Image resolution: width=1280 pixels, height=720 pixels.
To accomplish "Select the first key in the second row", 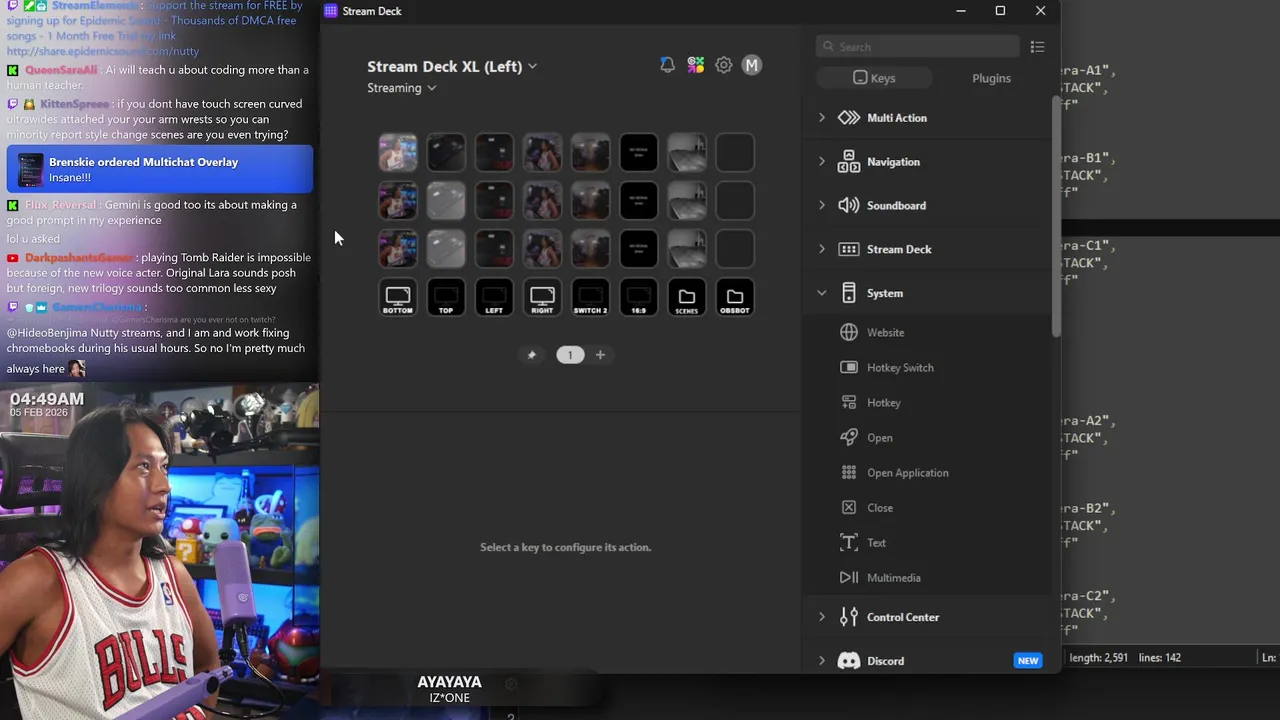I will [x=398, y=201].
